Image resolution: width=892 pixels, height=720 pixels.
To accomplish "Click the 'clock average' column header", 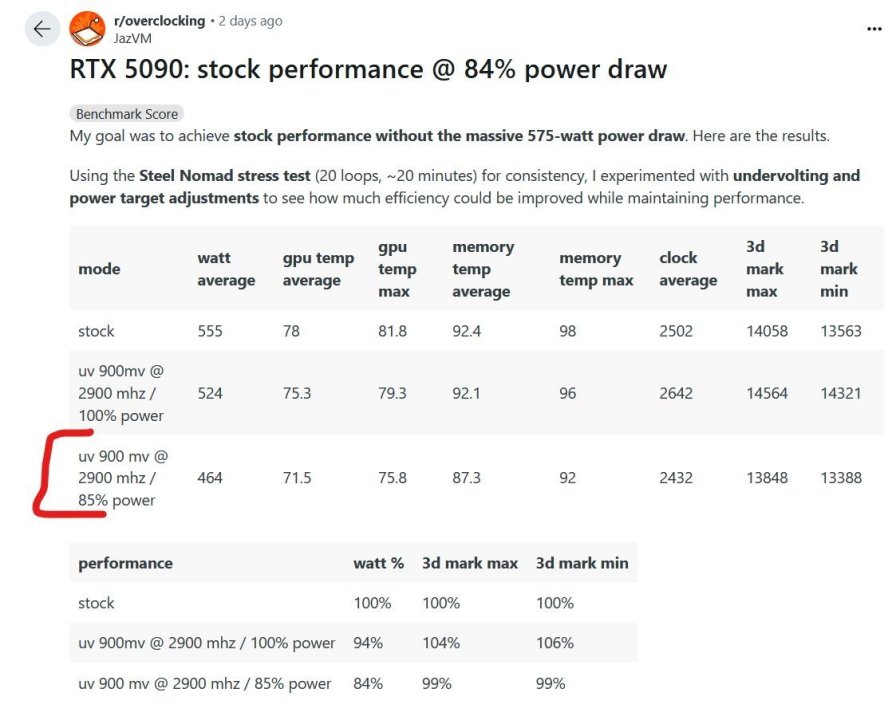I will [688, 269].
